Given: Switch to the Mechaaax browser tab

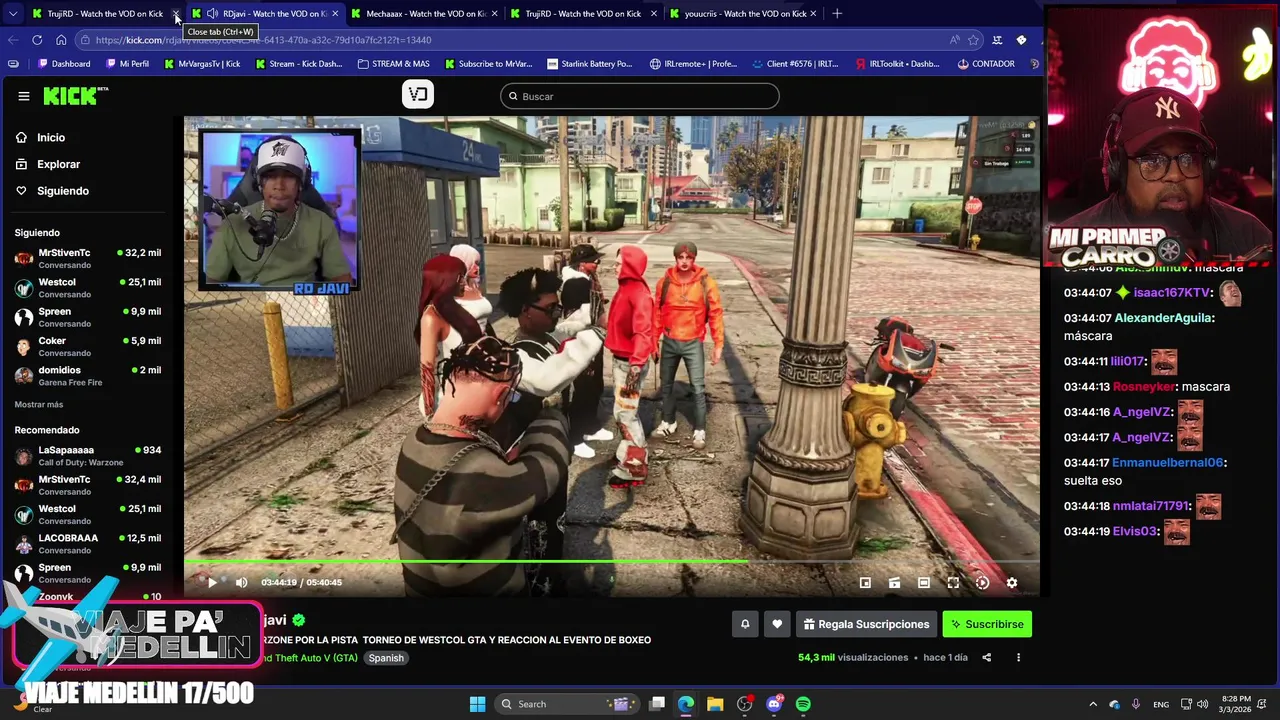Looking at the screenshot, I should pos(425,13).
